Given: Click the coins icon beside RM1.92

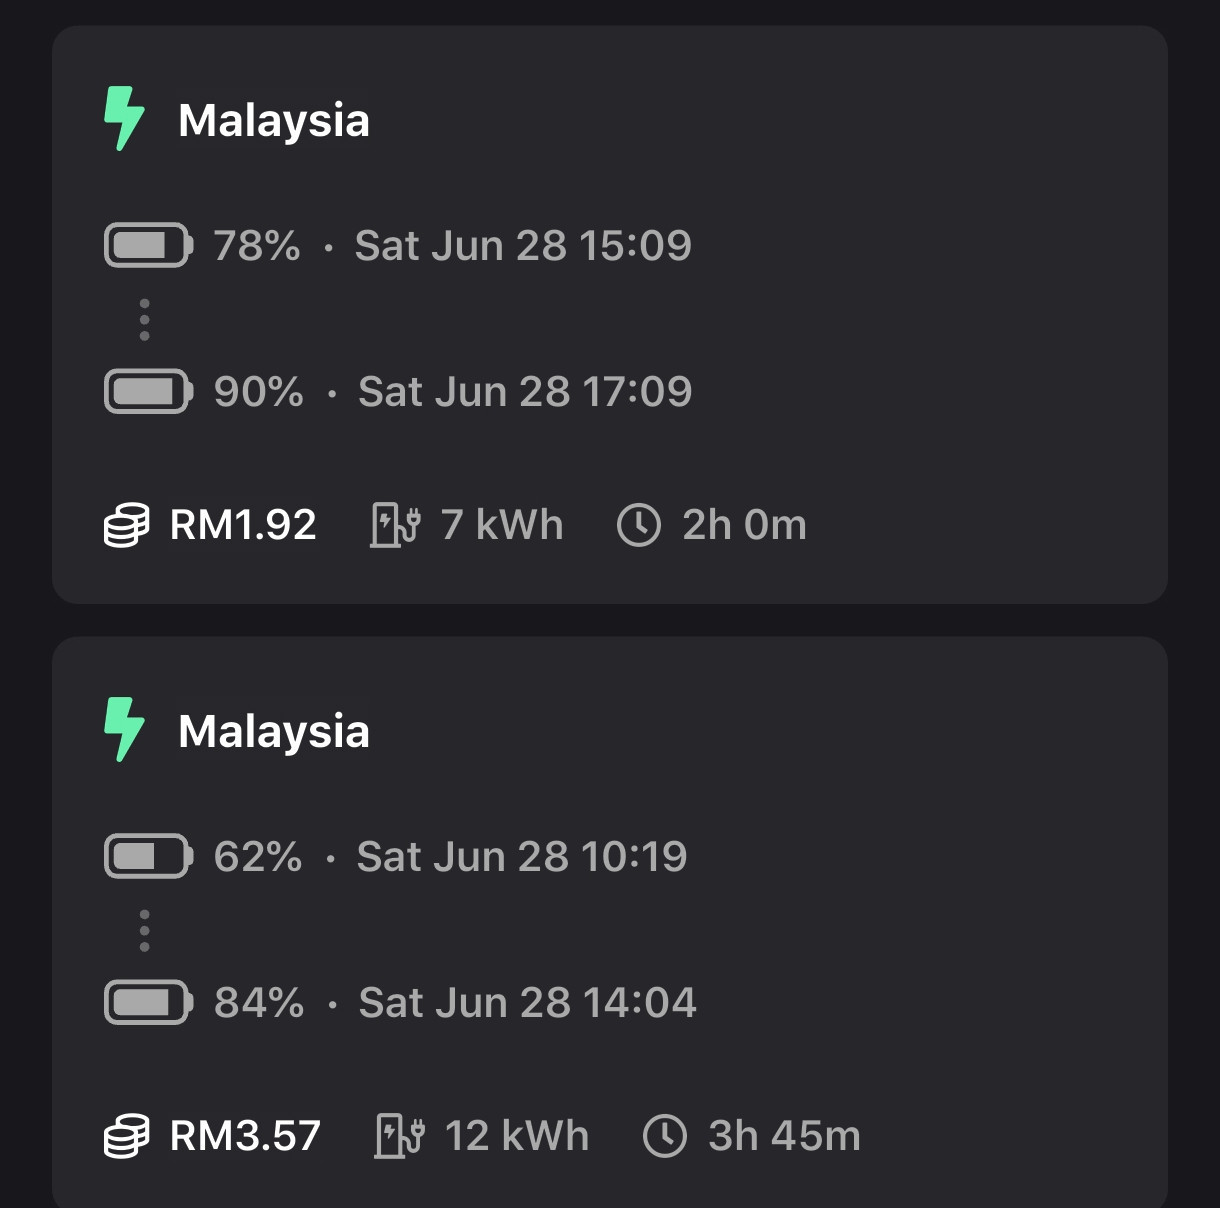Looking at the screenshot, I should 127,525.
